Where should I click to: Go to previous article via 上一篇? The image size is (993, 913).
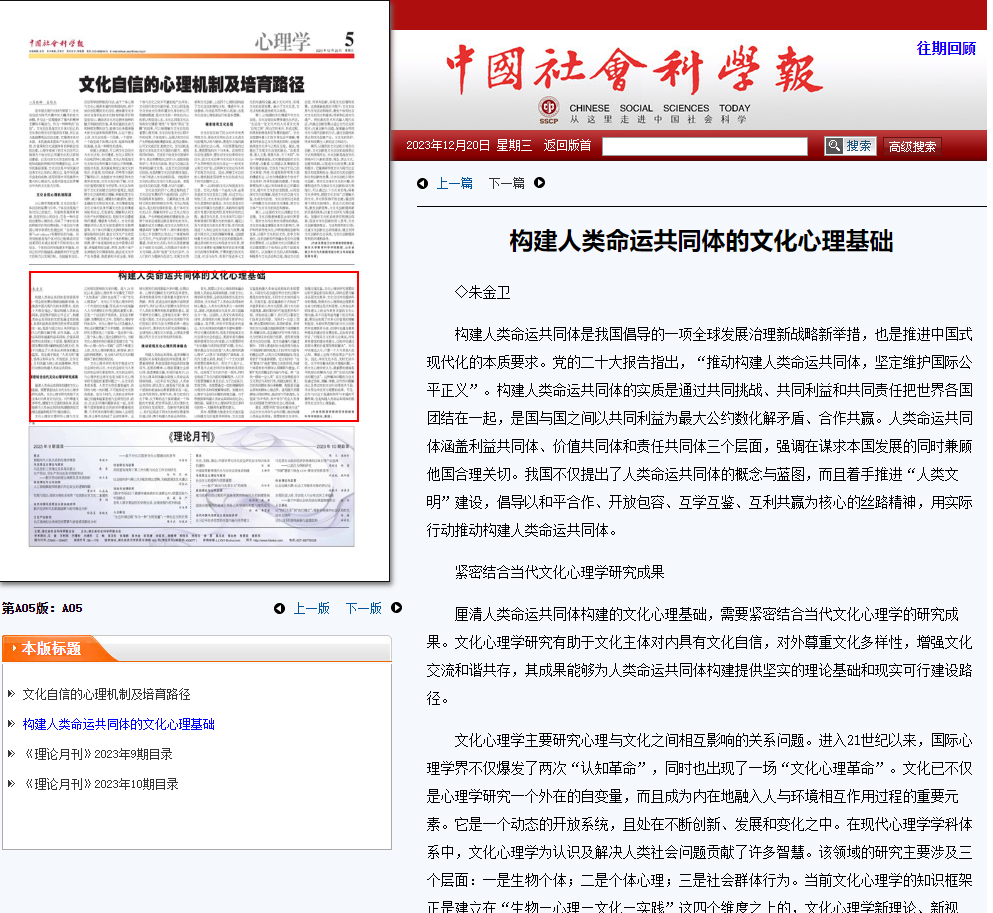[x=455, y=183]
